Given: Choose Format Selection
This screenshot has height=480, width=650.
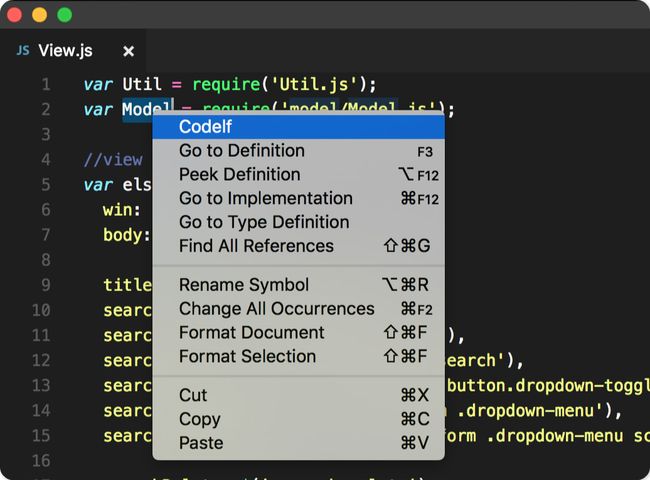Looking at the screenshot, I should tap(298, 356).
